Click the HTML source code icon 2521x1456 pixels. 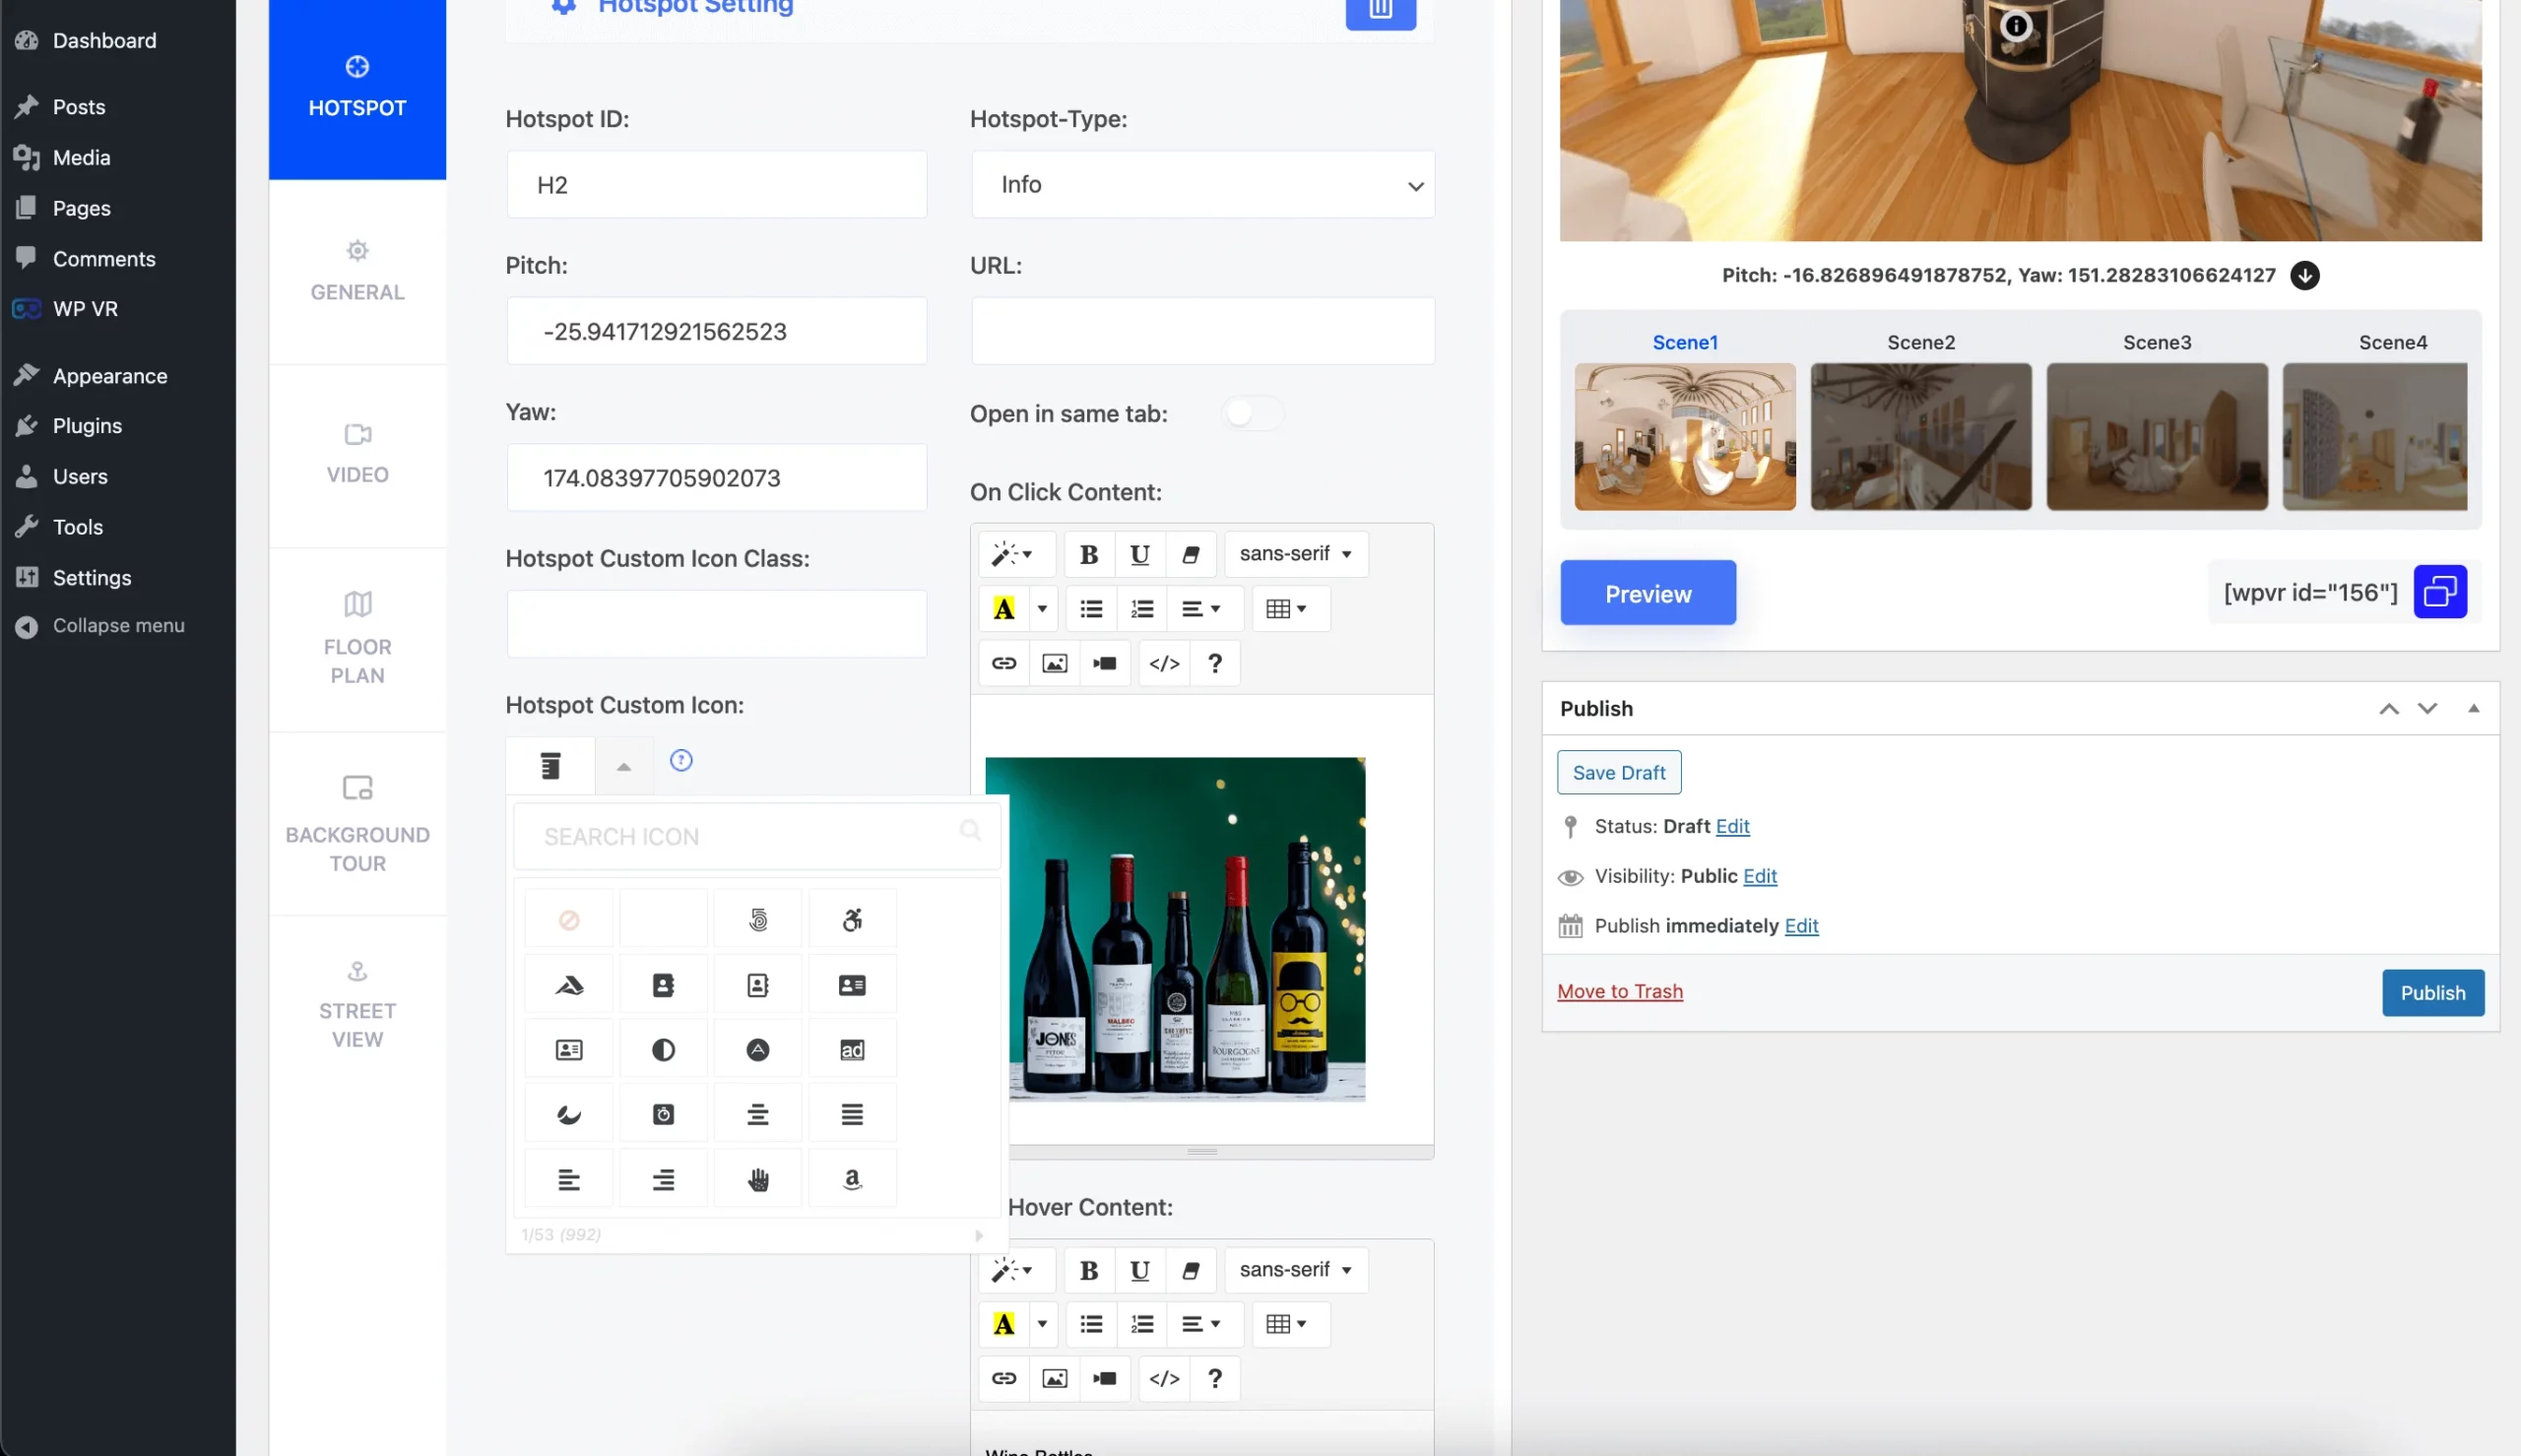[1162, 663]
